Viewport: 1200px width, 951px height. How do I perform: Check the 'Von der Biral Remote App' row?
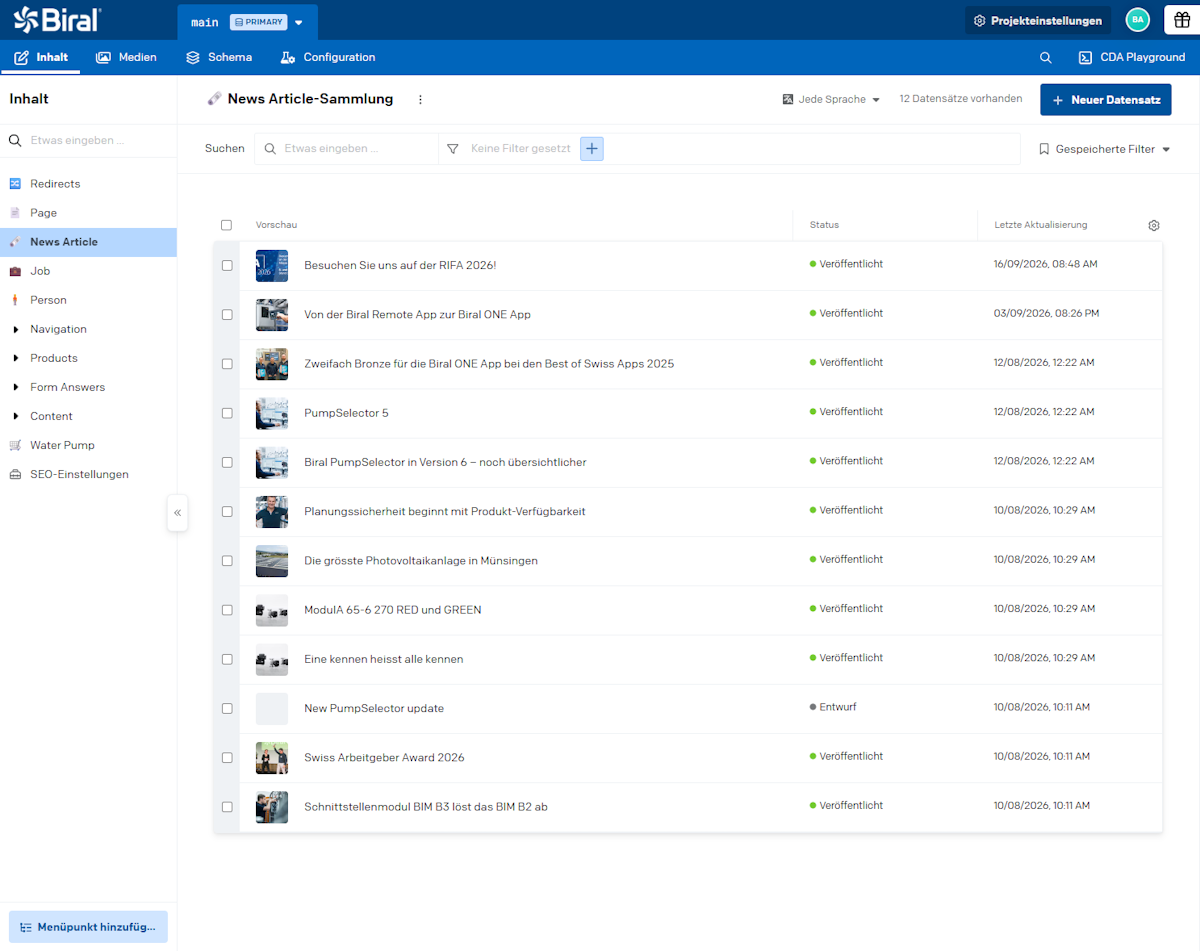tap(227, 315)
